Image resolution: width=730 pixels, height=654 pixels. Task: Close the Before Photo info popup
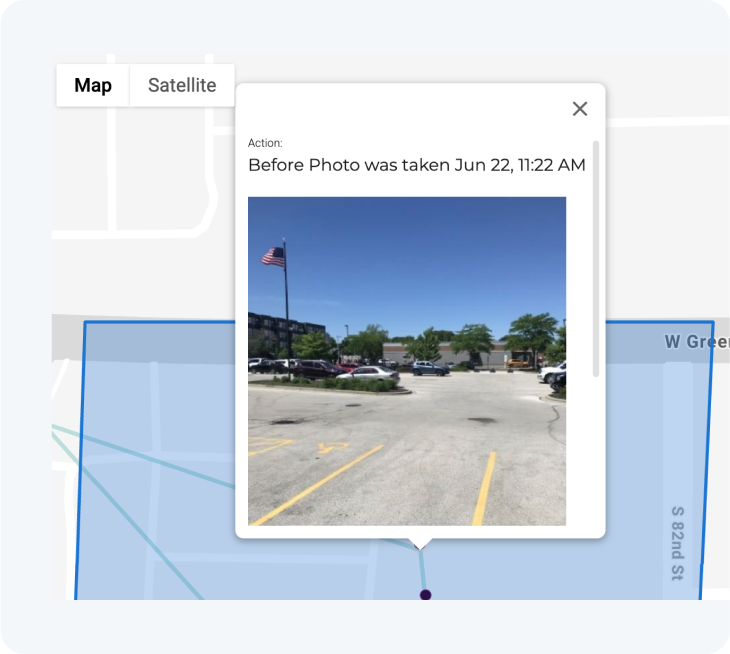pyautogui.click(x=580, y=109)
